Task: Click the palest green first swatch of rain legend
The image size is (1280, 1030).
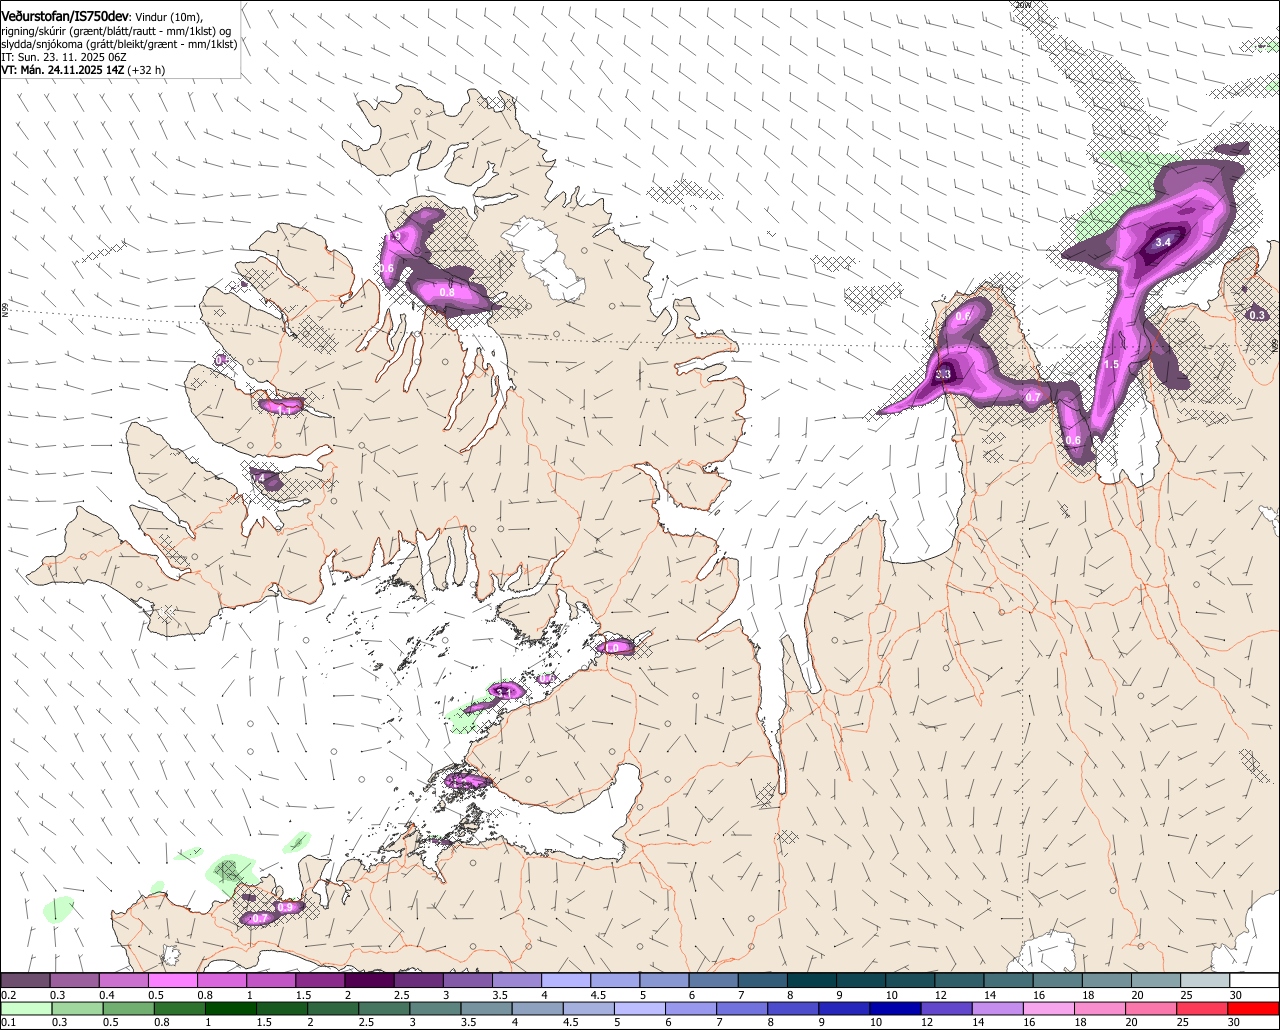Action: tap(25, 1008)
